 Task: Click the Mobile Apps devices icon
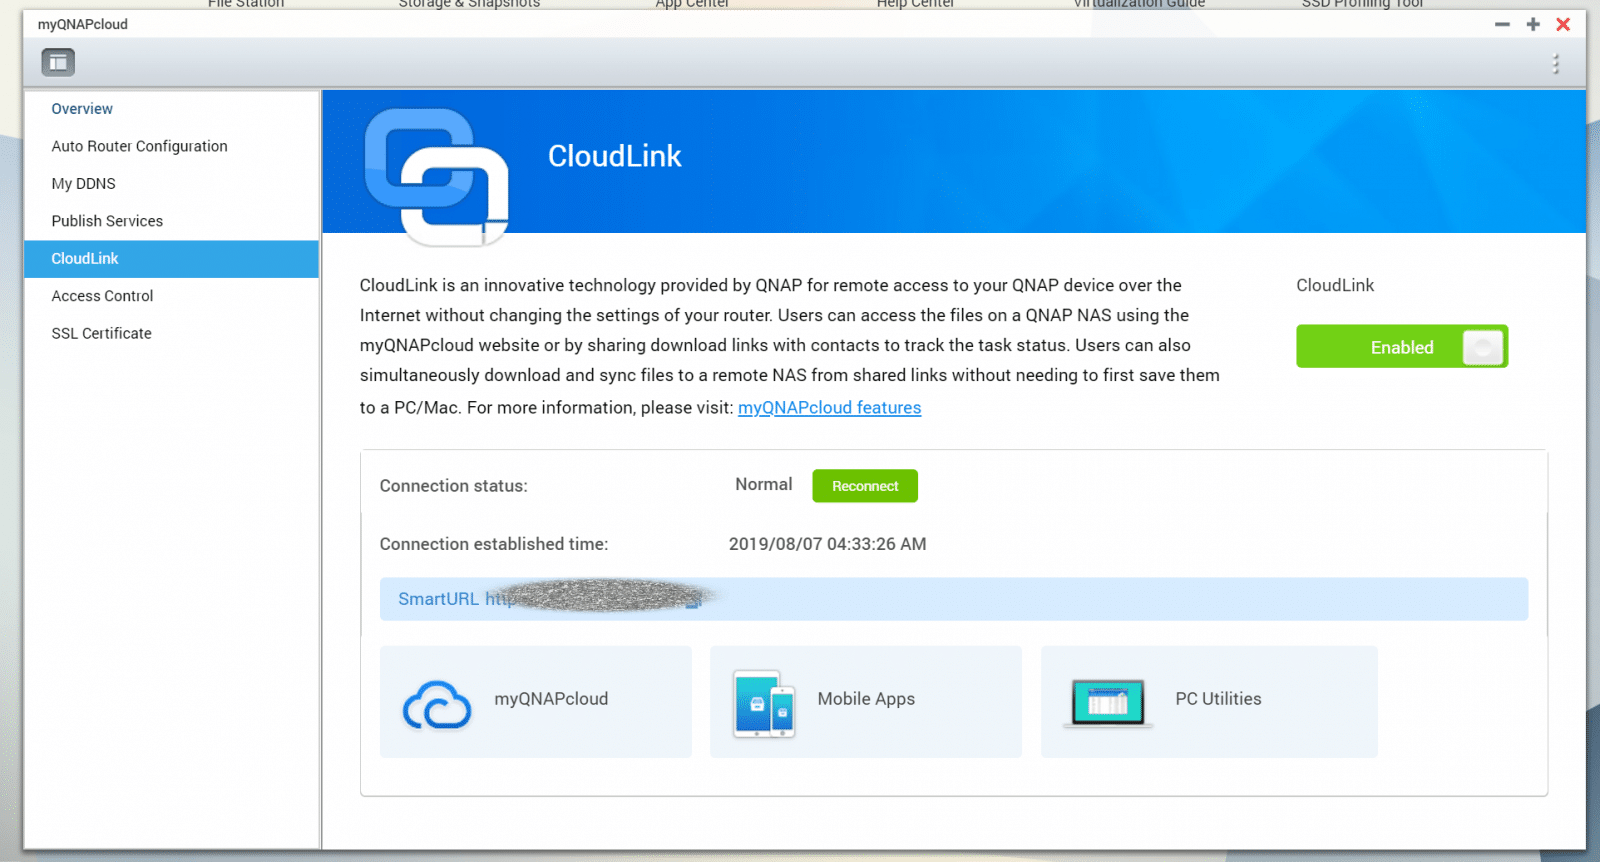[764, 704]
